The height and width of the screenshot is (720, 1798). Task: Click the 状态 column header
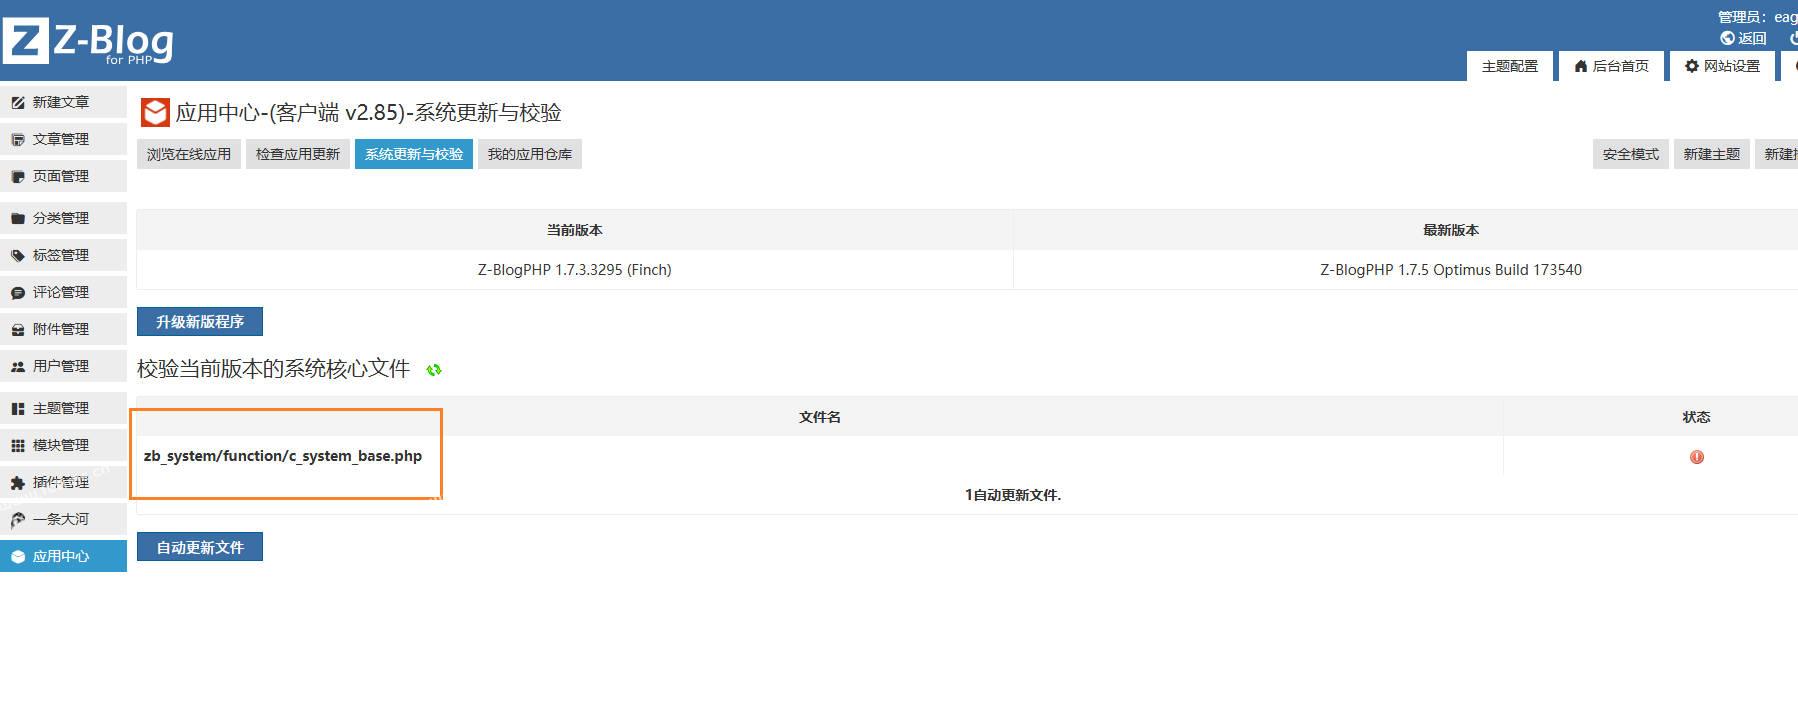1697,417
